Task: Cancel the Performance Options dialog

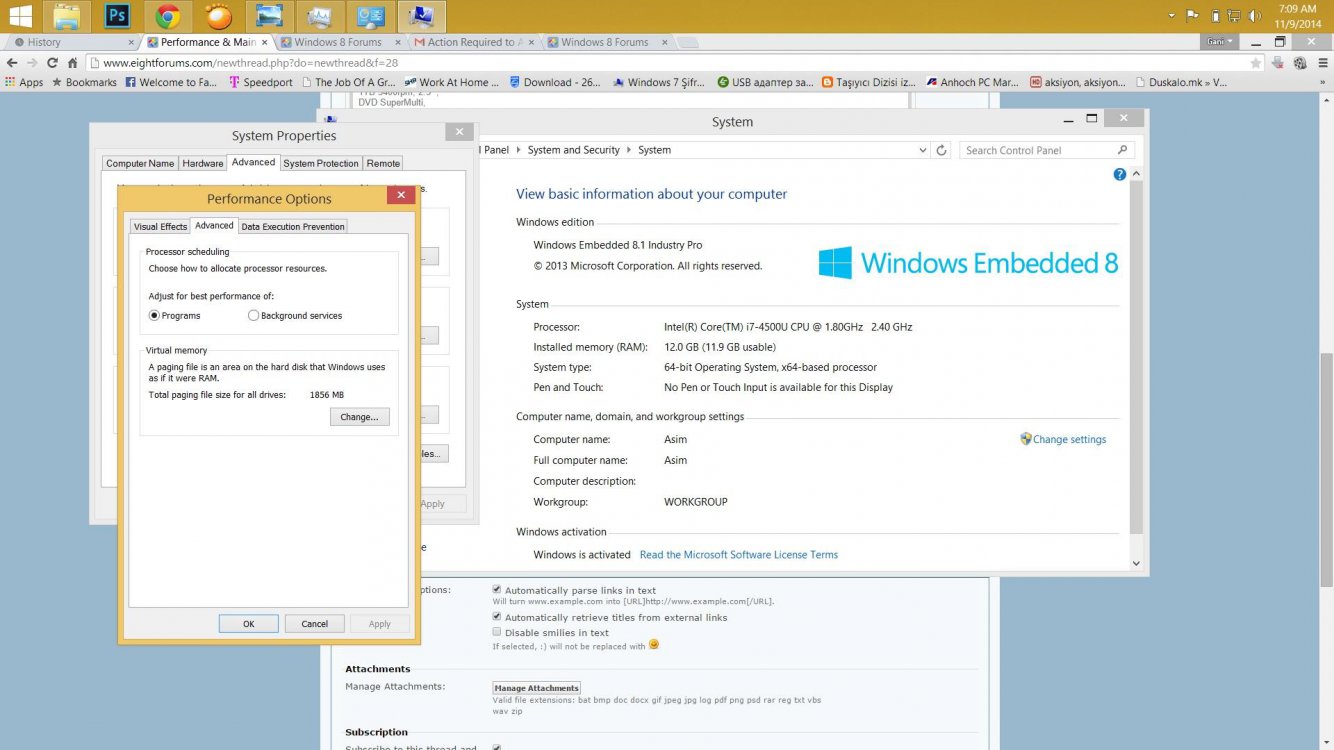Action: click(315, 623)
